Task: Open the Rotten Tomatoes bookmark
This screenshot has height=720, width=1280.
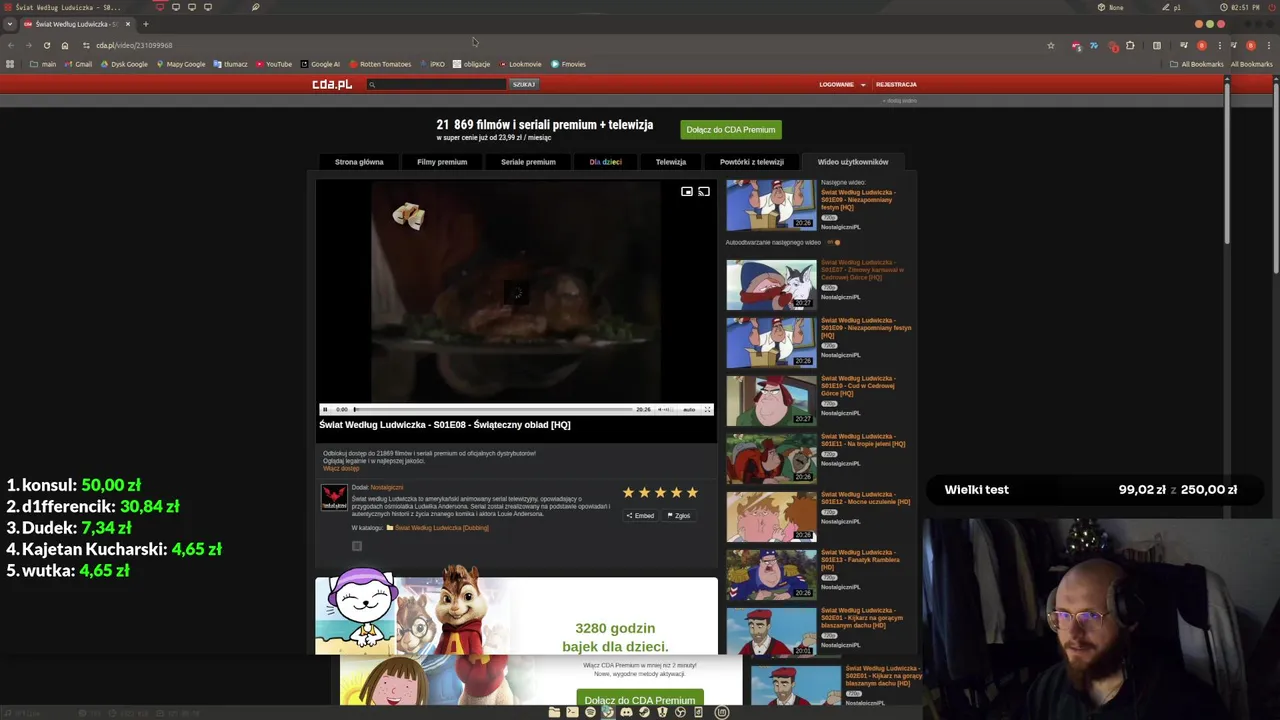Action: point(380,64)
